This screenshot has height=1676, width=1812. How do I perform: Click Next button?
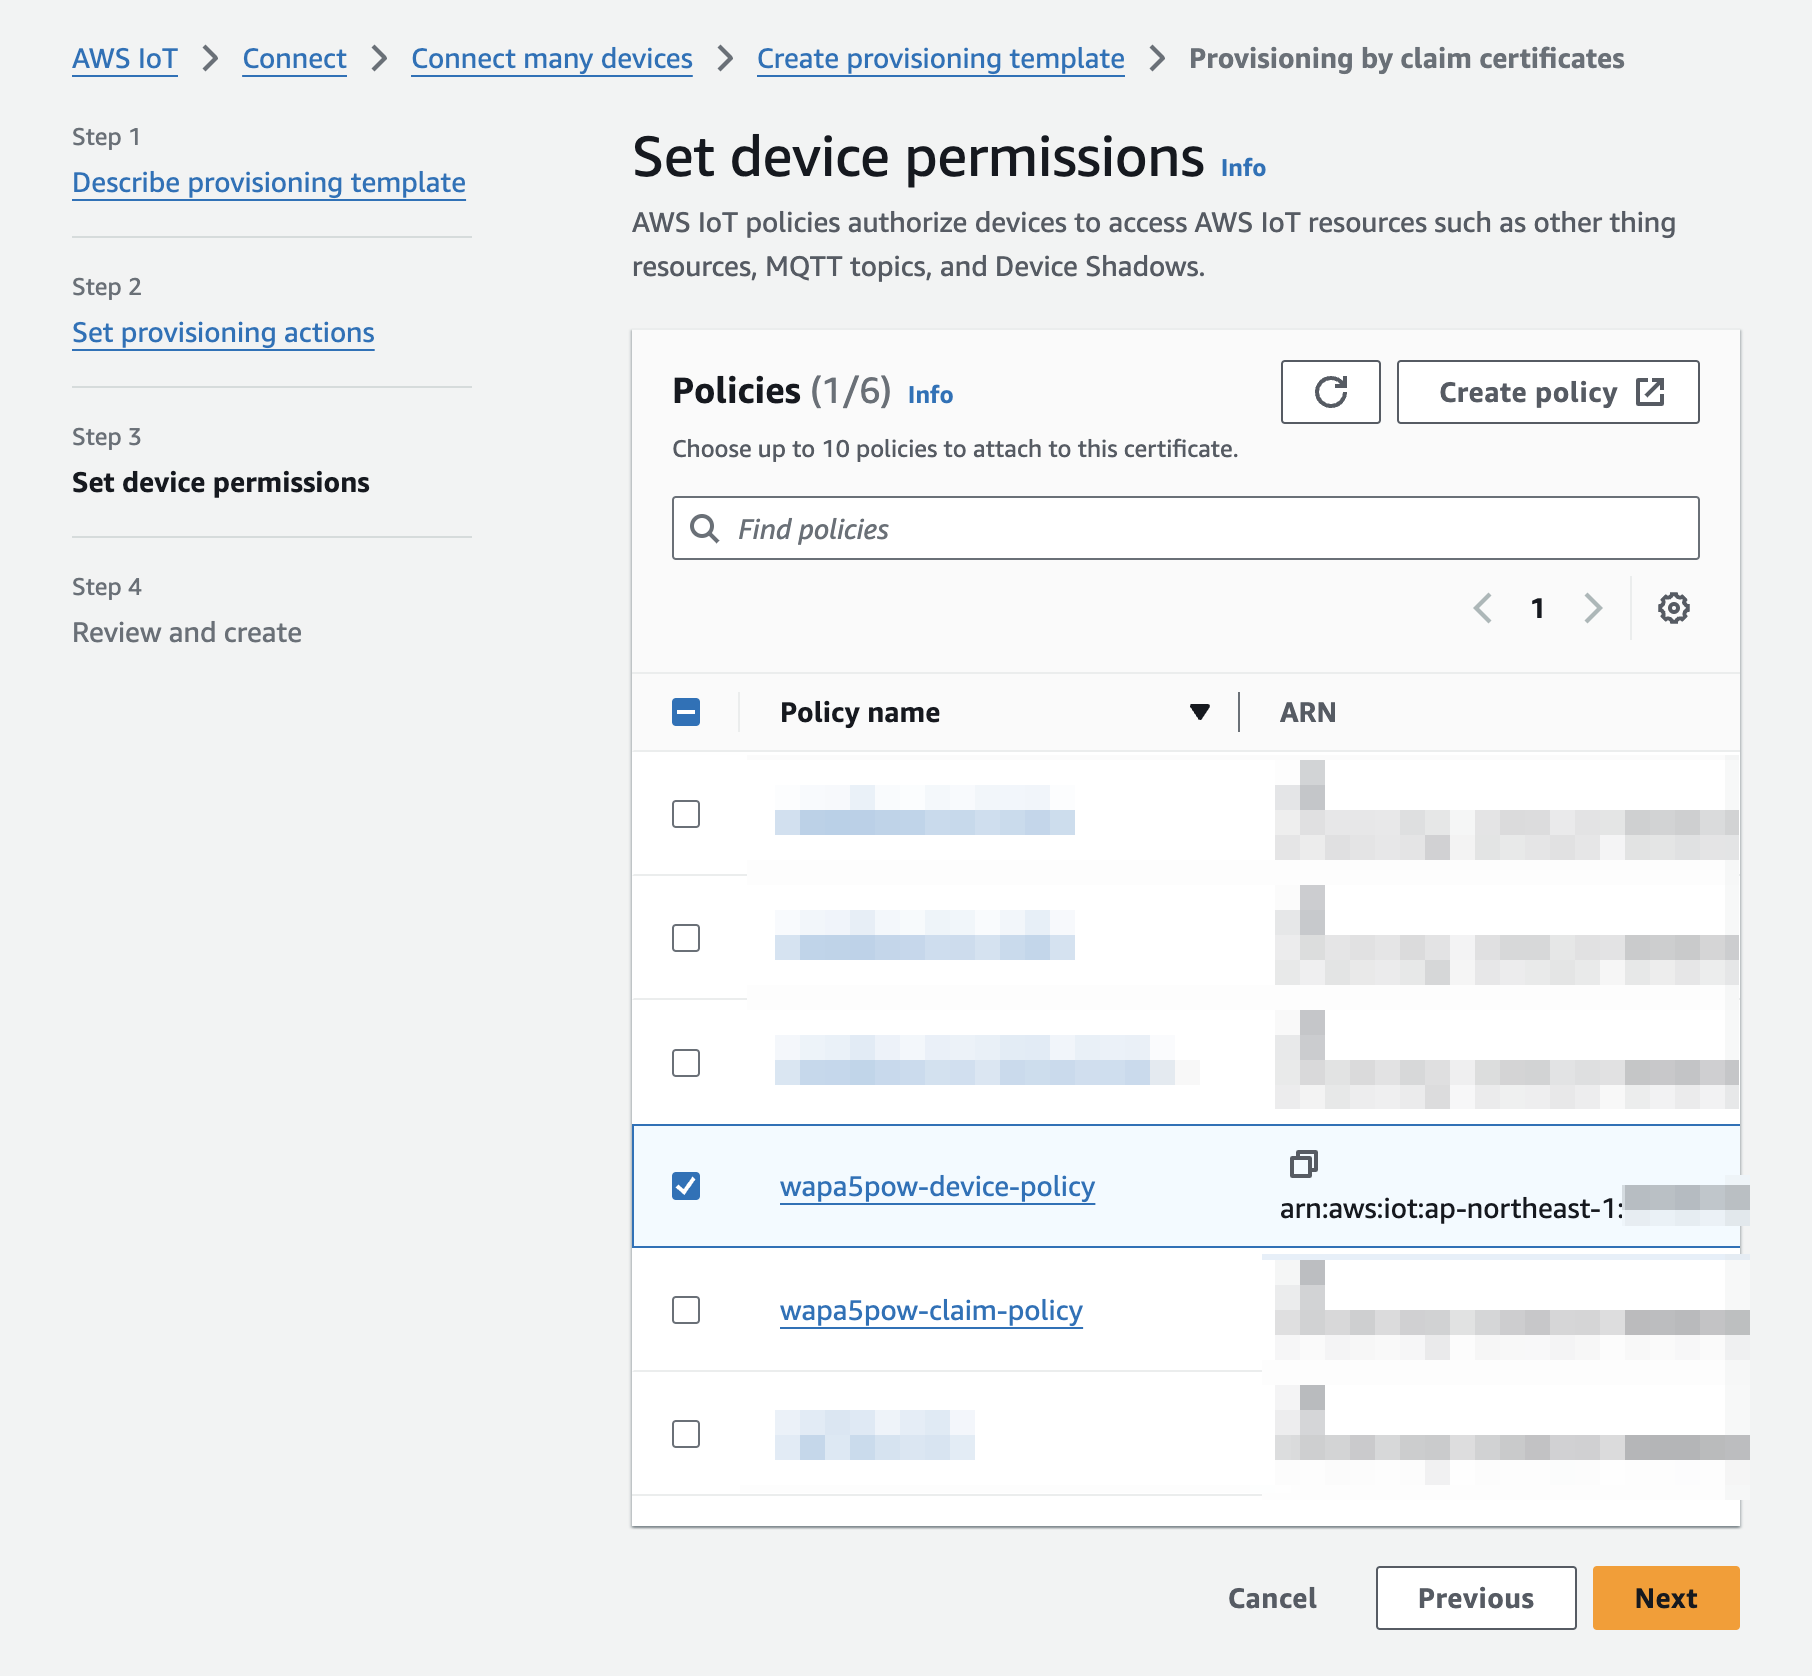(x=1666, y=1598)
